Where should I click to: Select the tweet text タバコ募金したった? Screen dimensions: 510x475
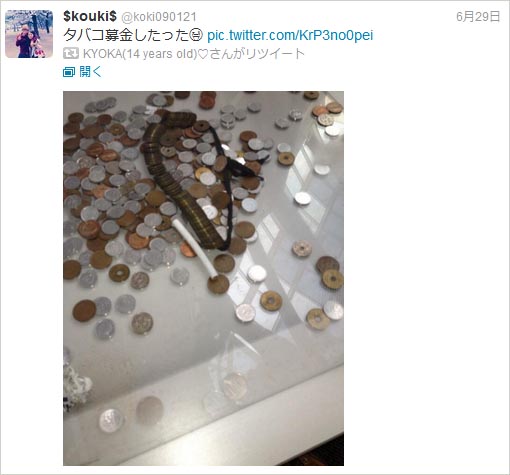tap(126, 35)
